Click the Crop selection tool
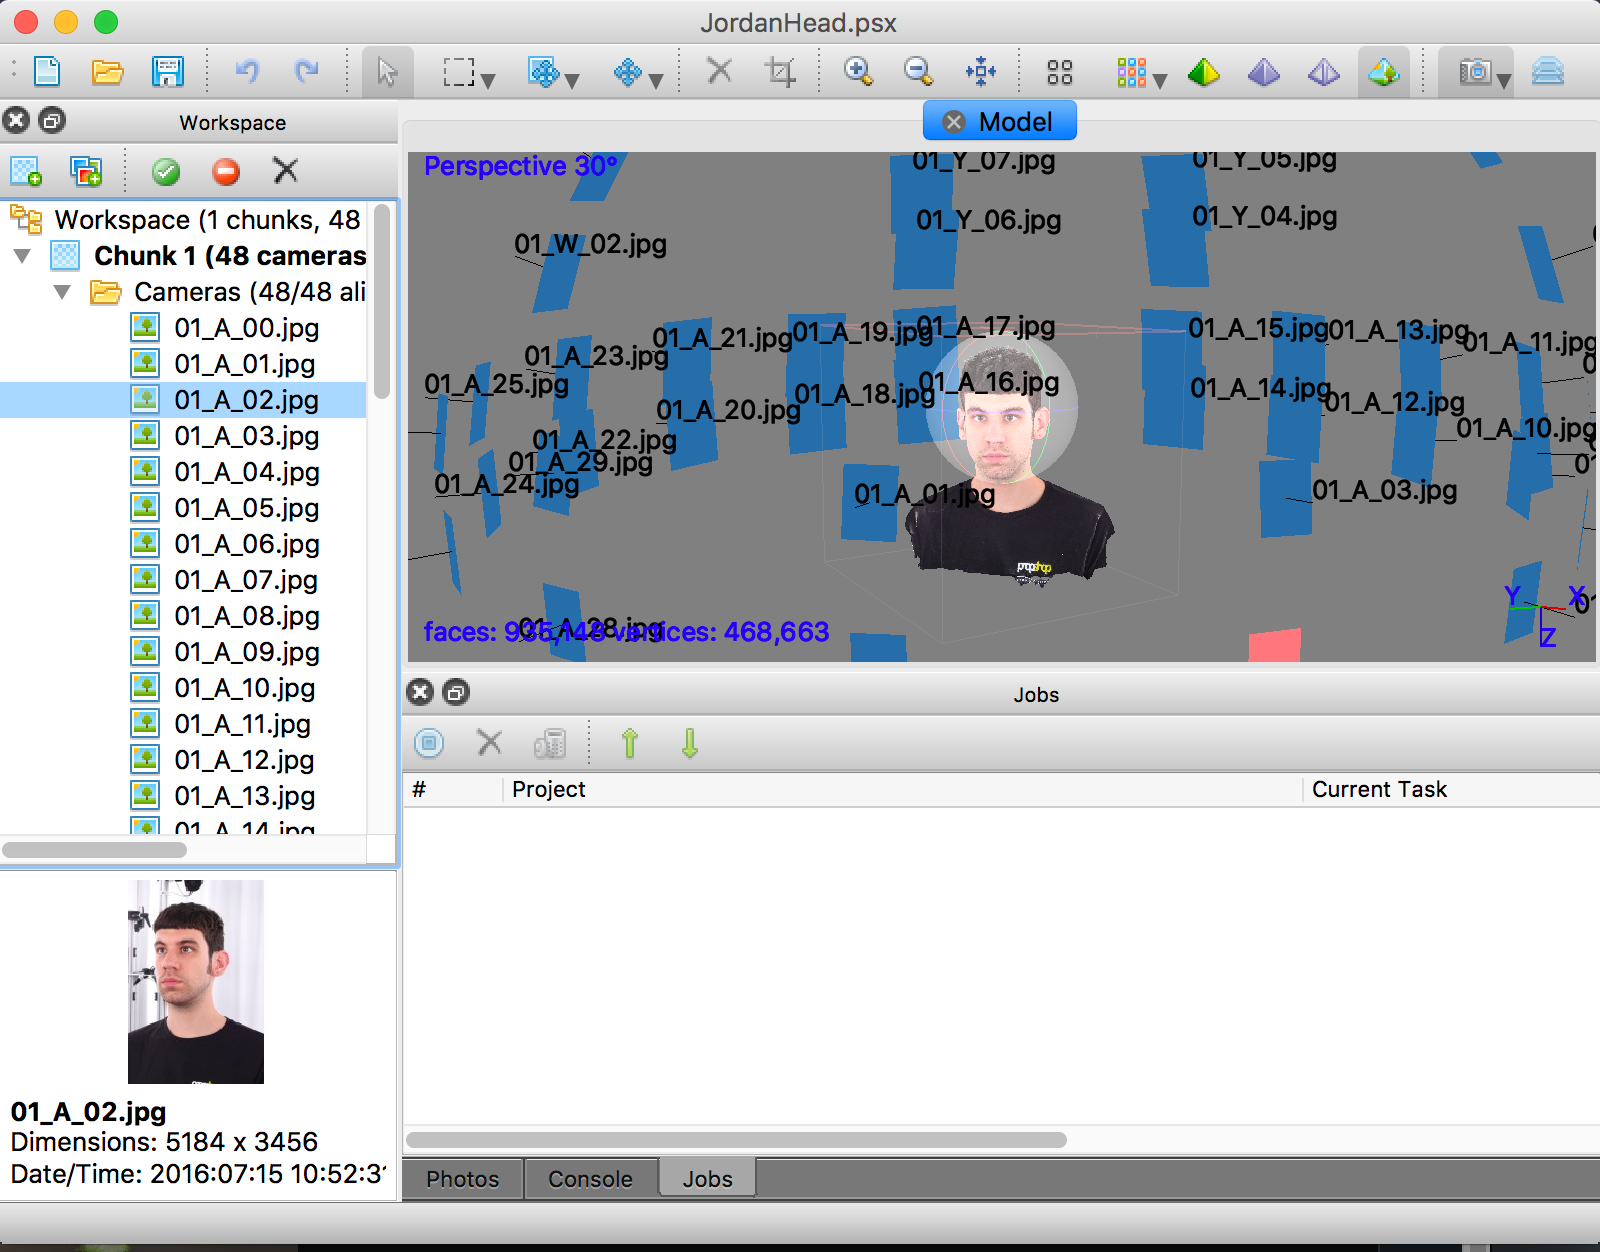 (780, 72)
